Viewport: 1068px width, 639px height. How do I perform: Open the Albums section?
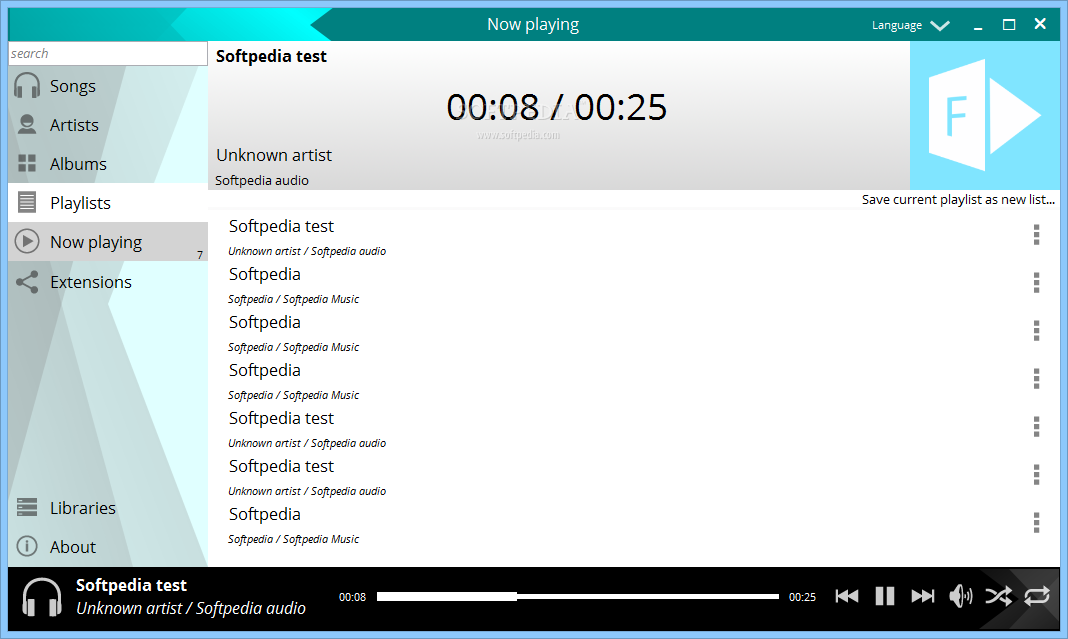[108, 163]
